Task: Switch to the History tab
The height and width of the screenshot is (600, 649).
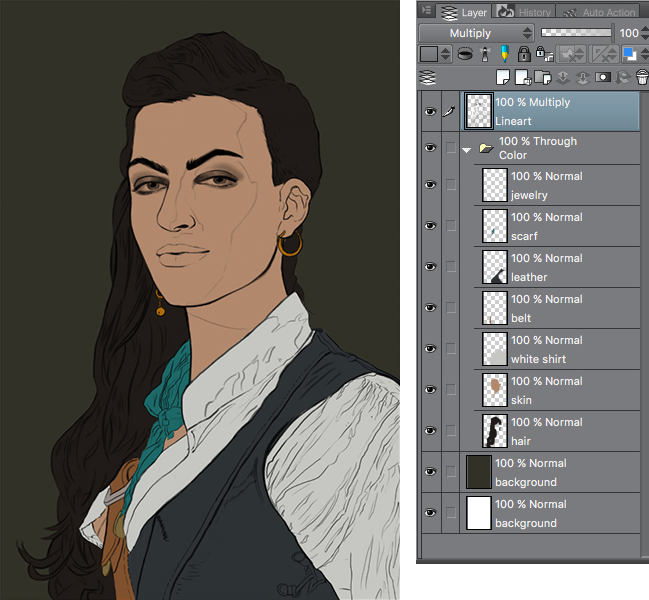Action: (x=525, y=11)
